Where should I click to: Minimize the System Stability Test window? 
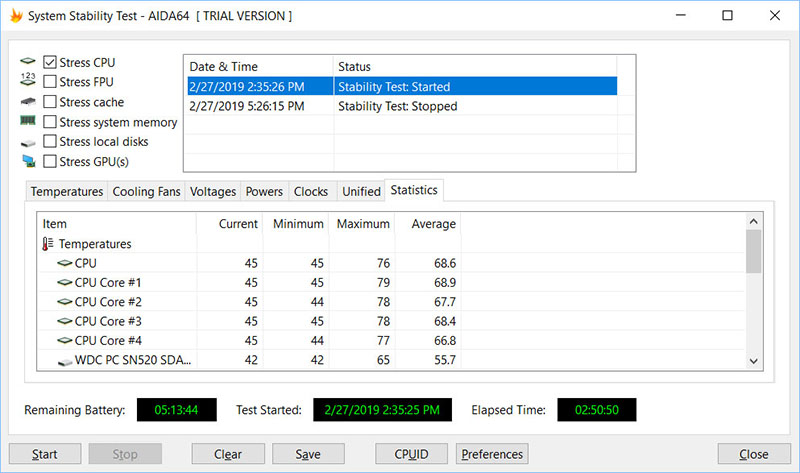[x=681, y=15]
